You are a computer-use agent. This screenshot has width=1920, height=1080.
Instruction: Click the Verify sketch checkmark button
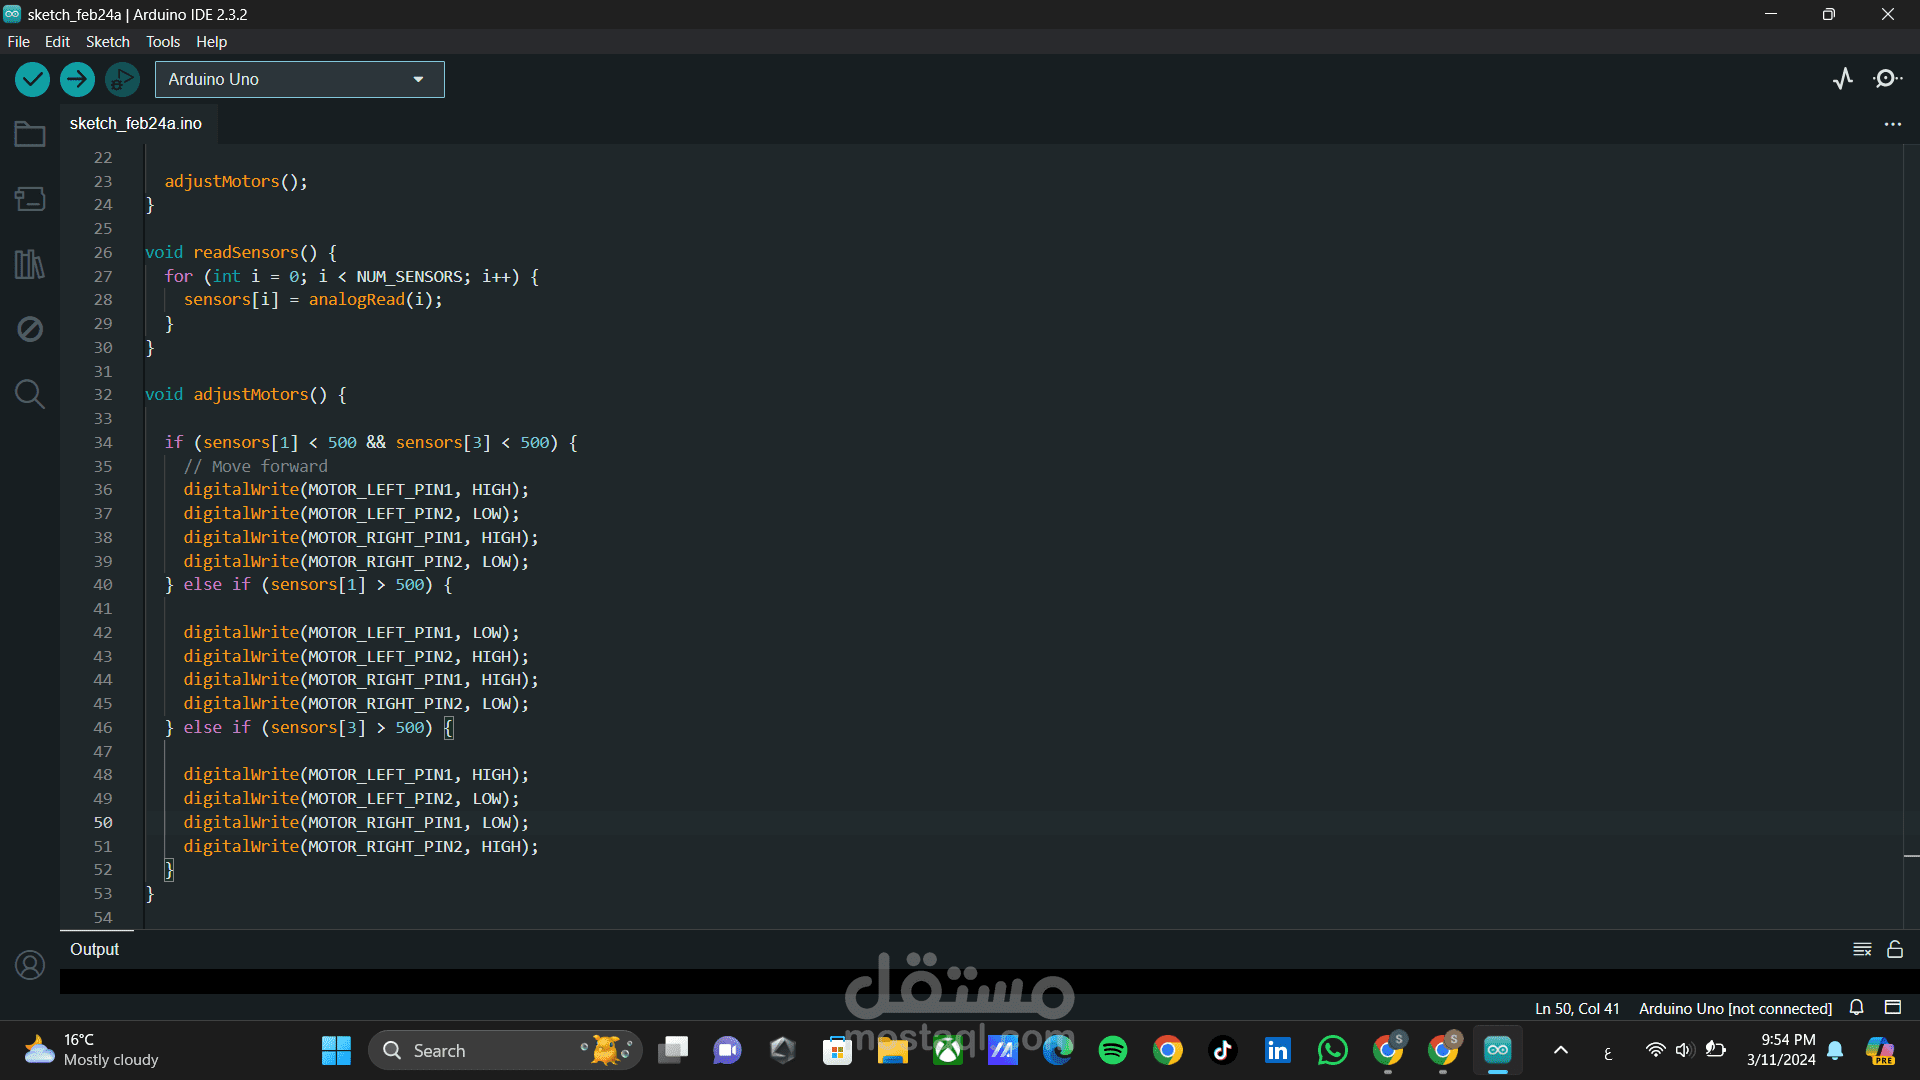coord(32,79)
